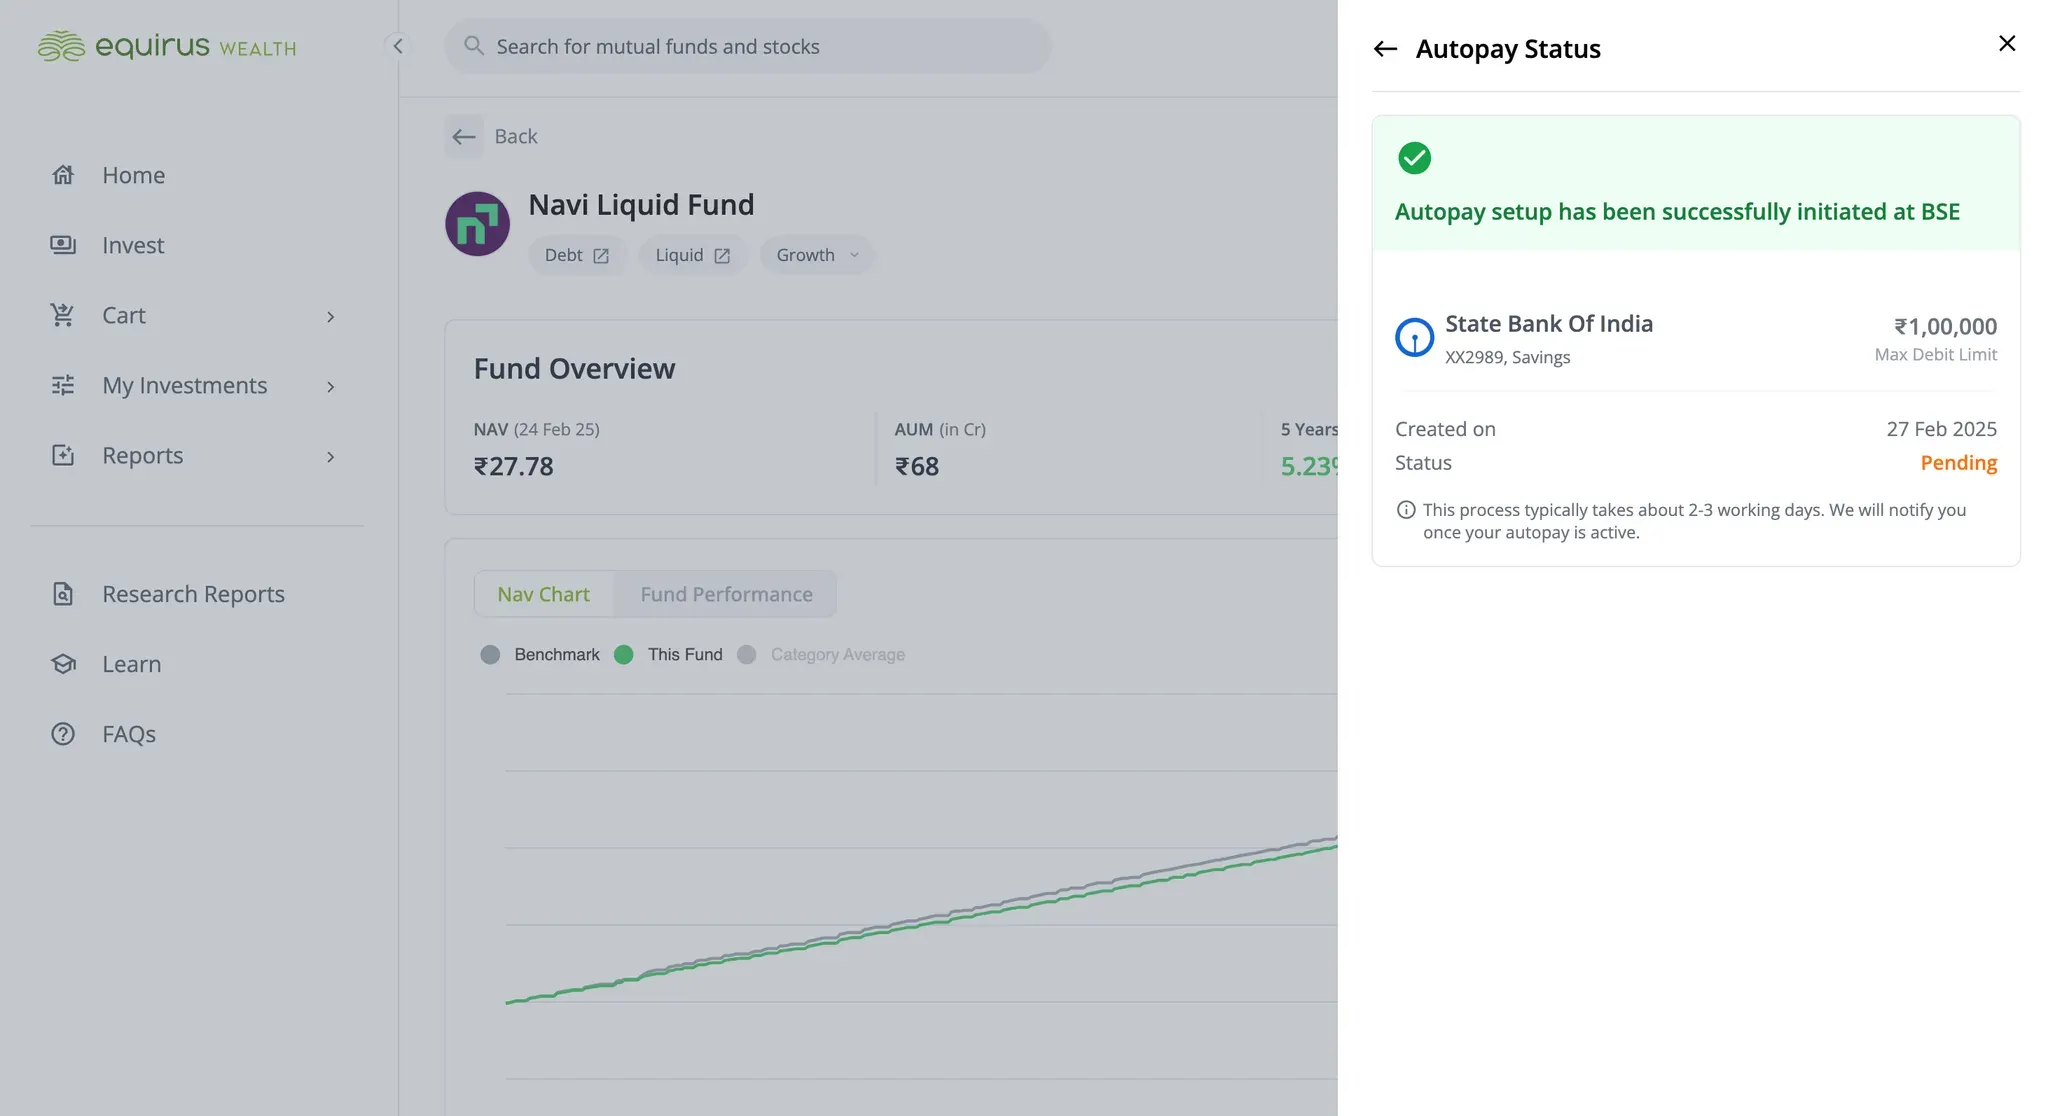Toggle the Benchmark series in chart legend
Image resolution: width=2048 pixels, height=1116 pixels.
tap(540, 655)
